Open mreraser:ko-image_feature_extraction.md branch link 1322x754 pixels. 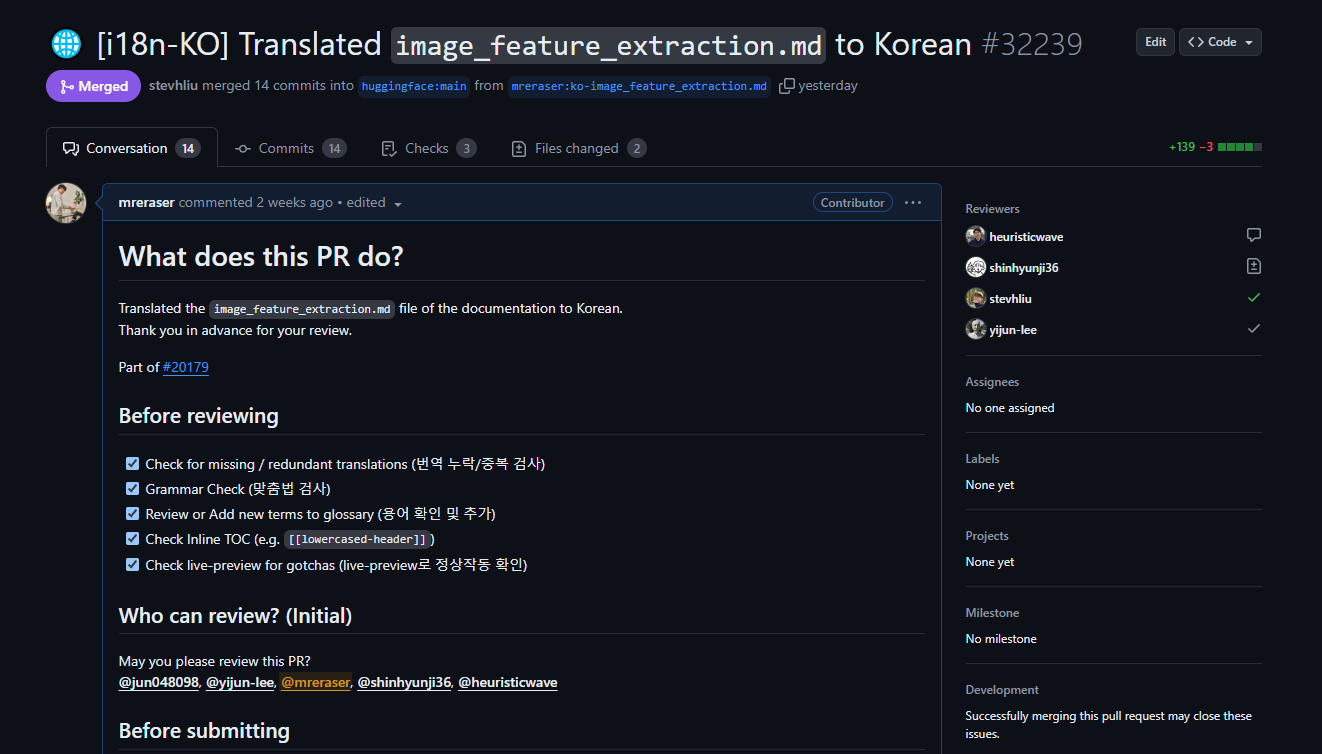pyautogui.click(x=639, y=86)
